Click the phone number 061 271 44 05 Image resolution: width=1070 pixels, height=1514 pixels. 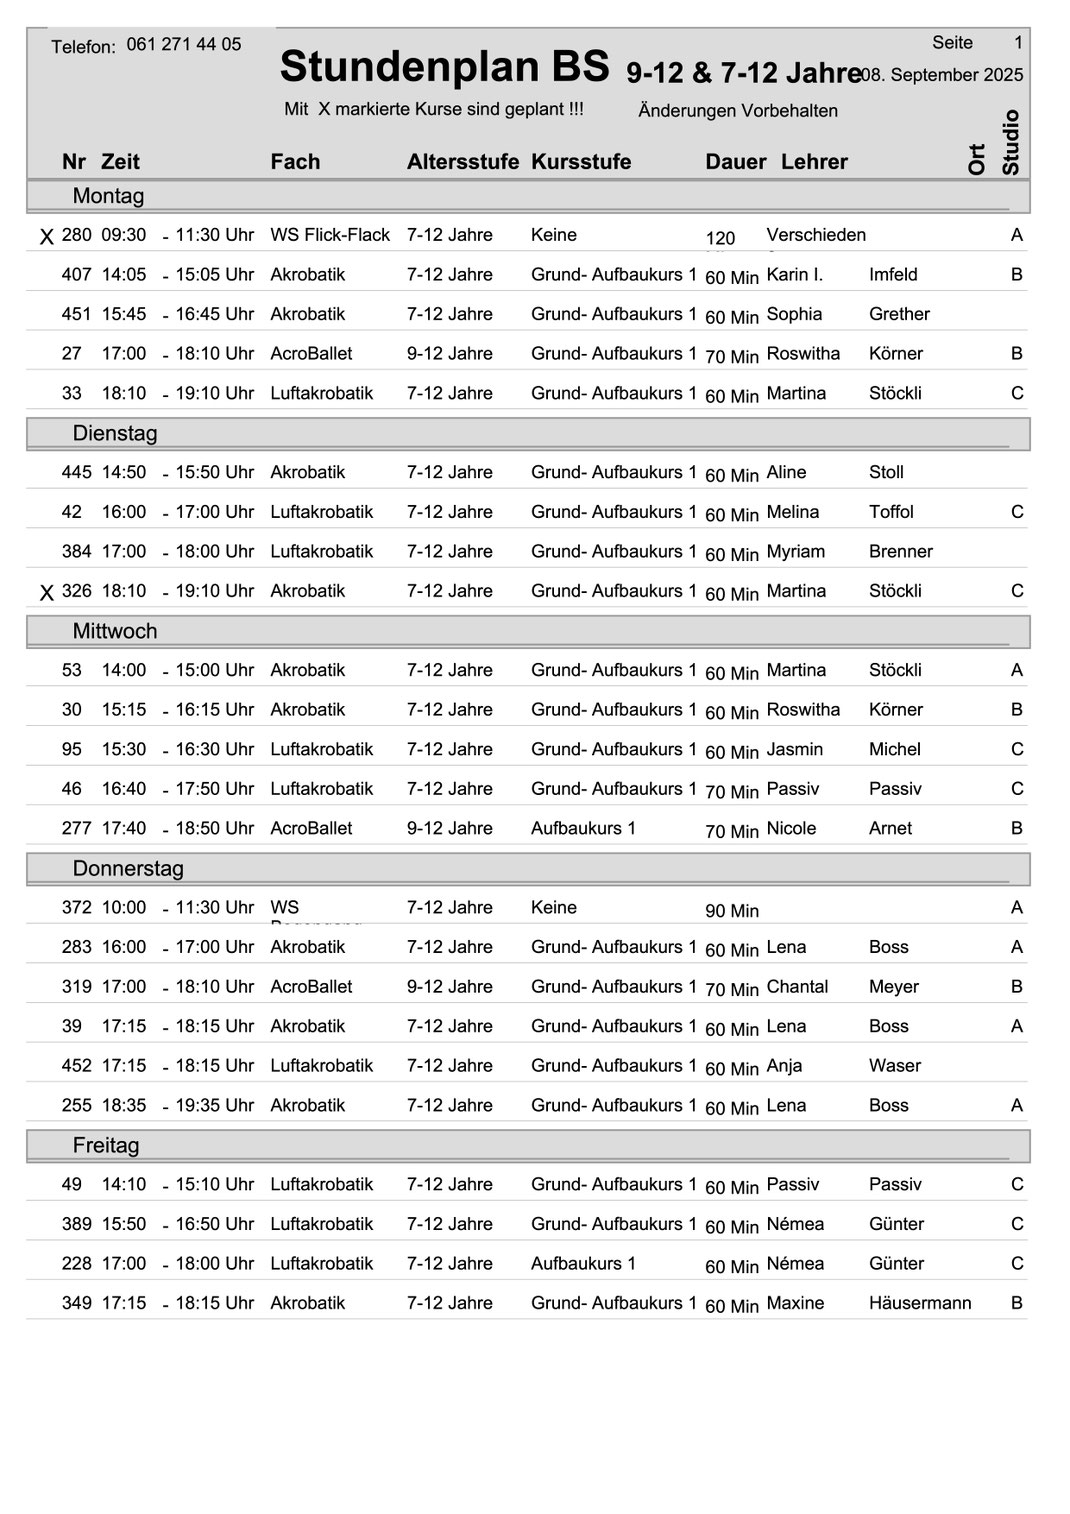pyautogui.click(x=184, y=44)
